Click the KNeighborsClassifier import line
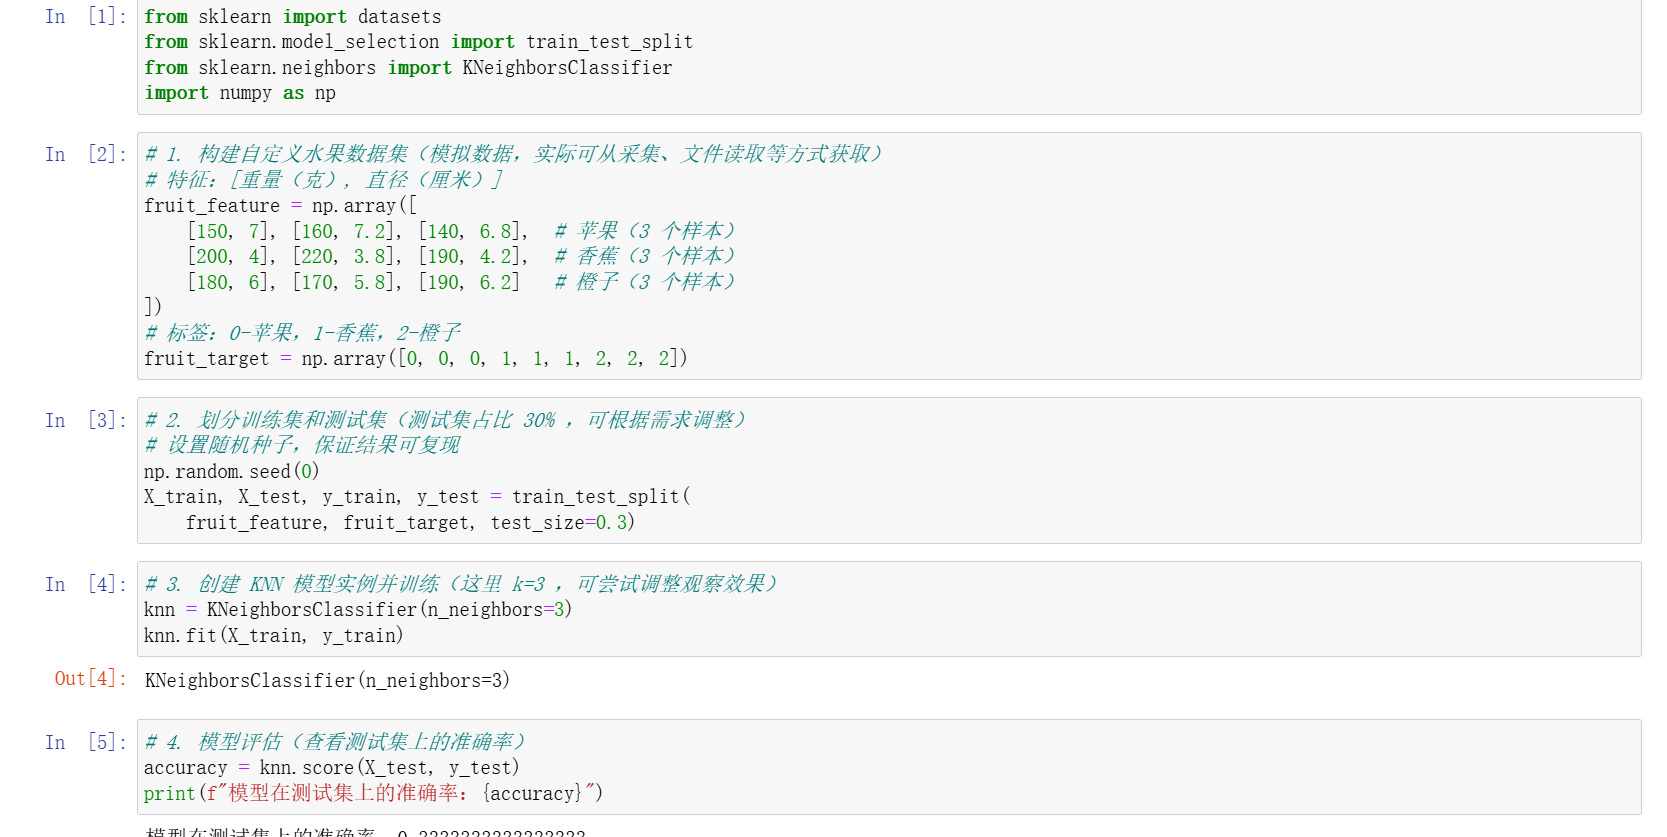Image resolution: width=1667 pixels, height=837 pixels. 408,68
